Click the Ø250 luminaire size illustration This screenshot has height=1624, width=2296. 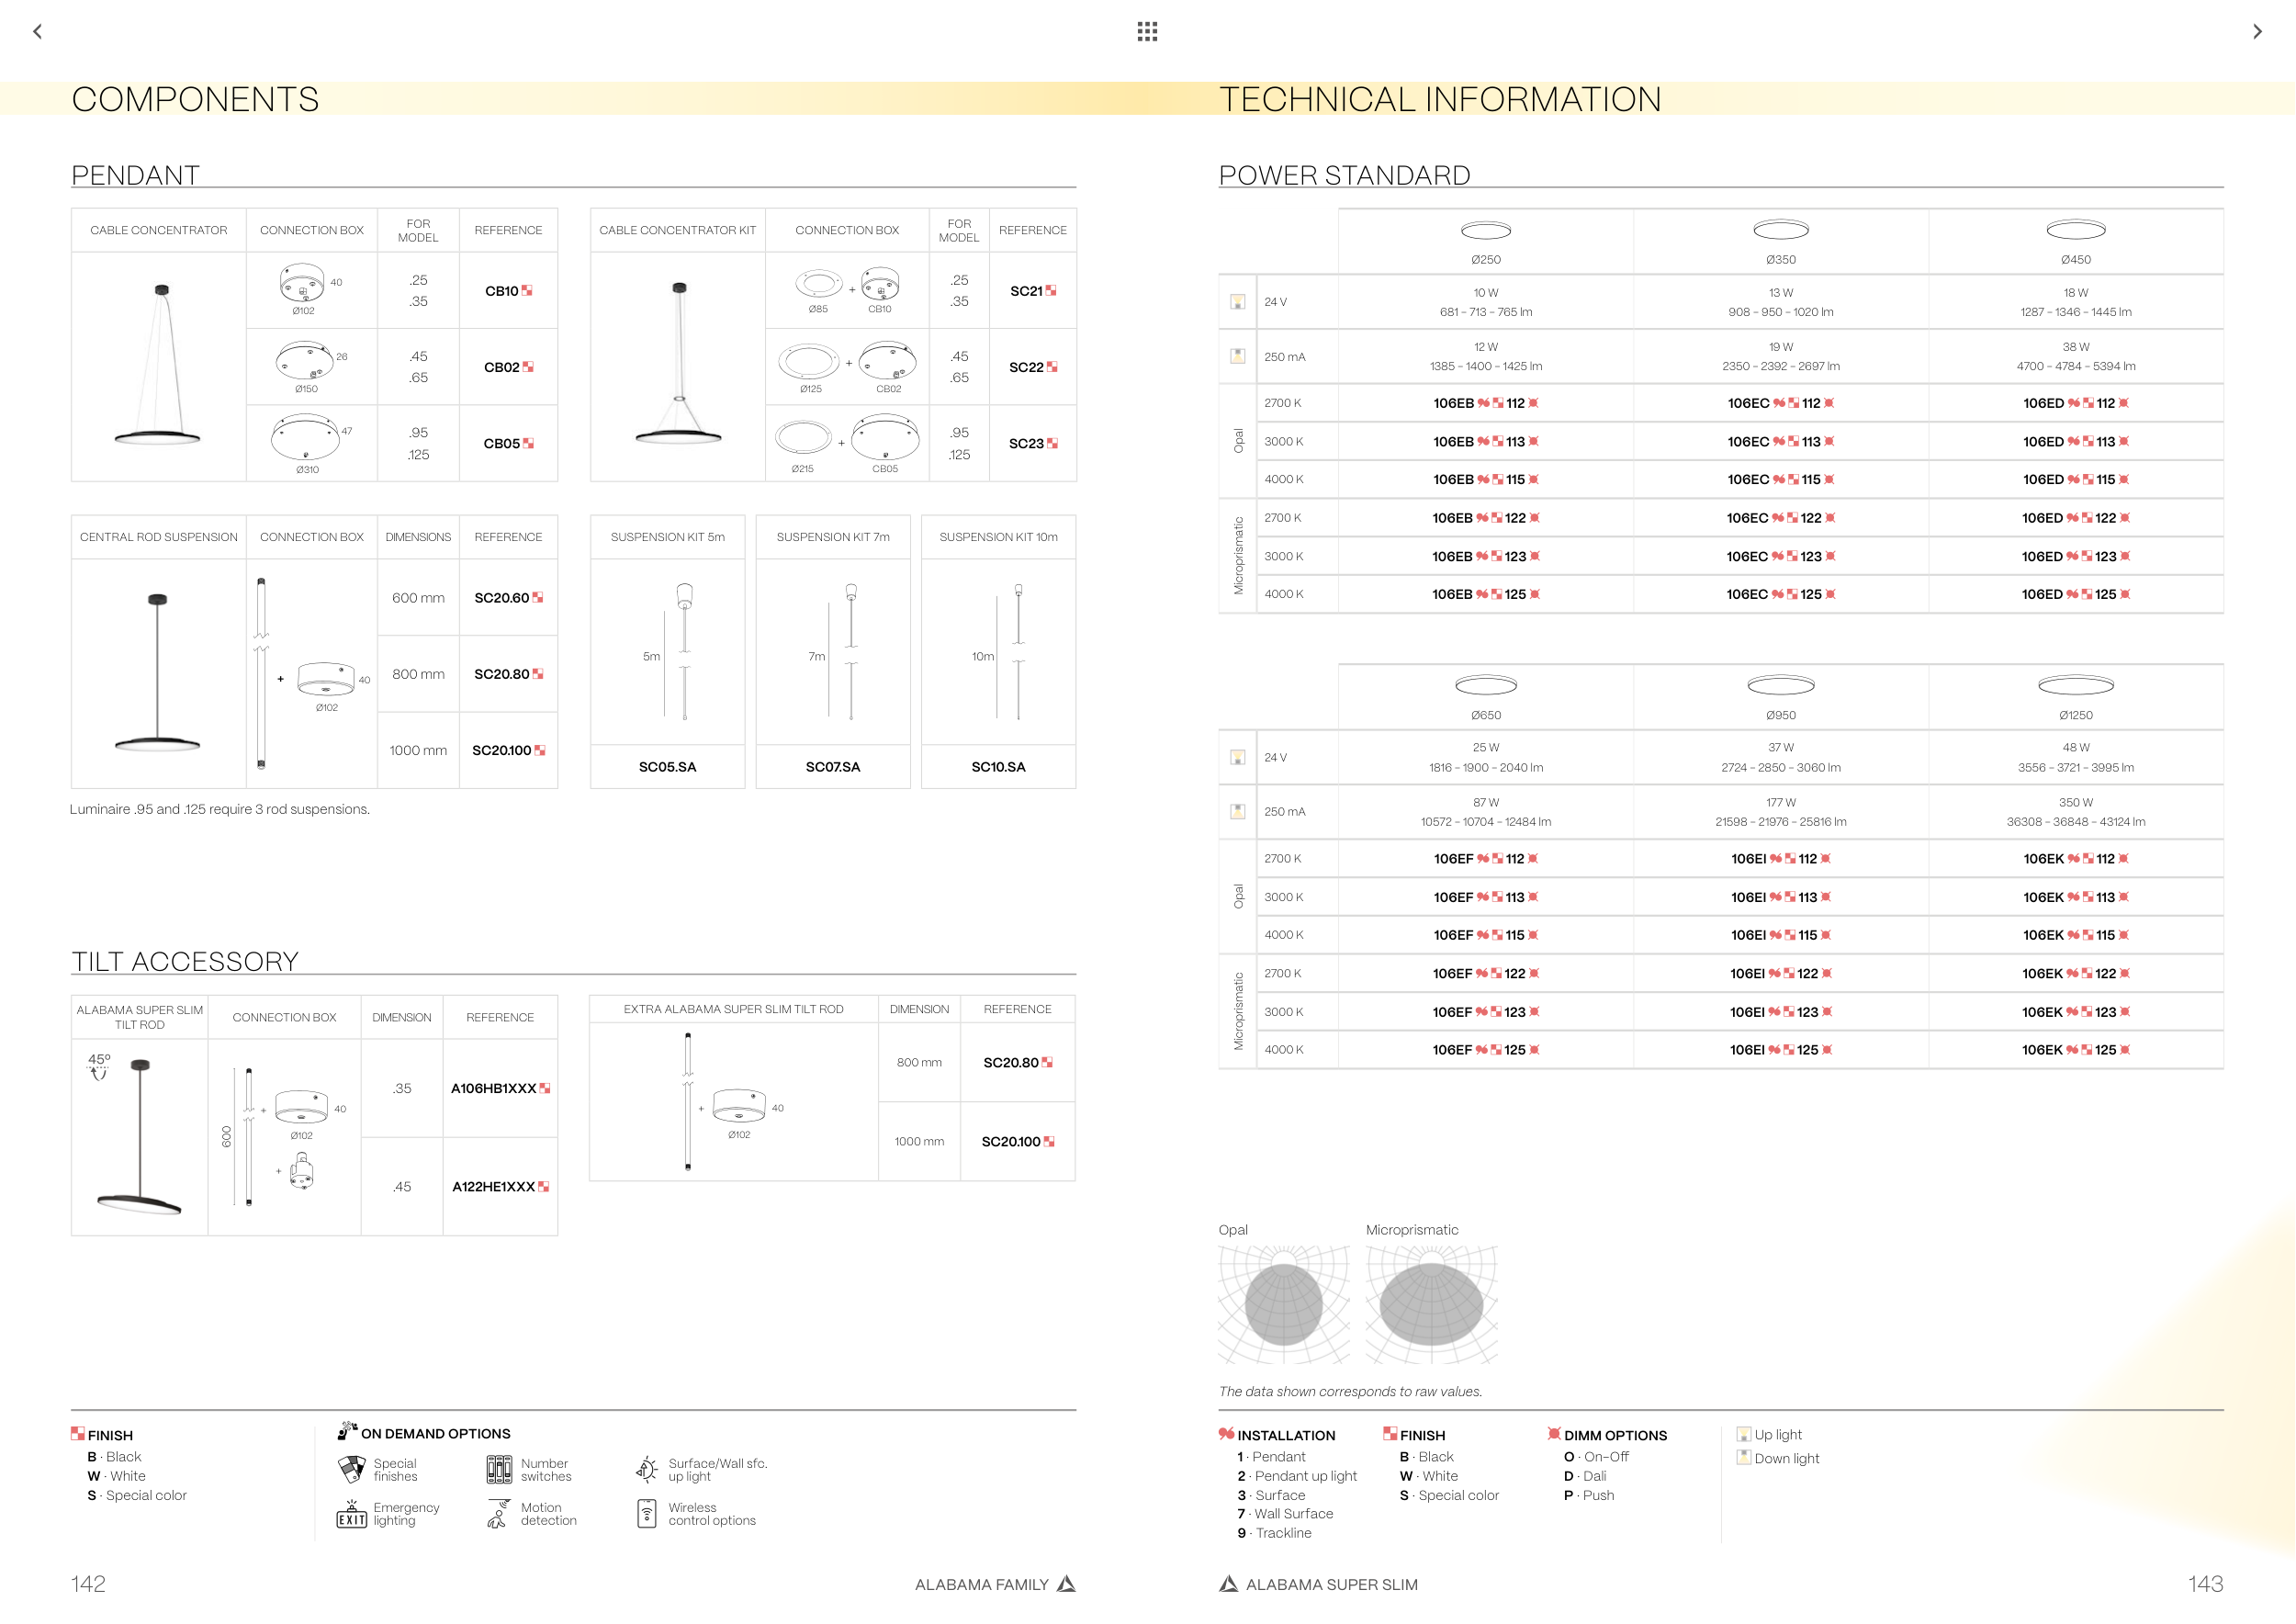coord(1486,231)
